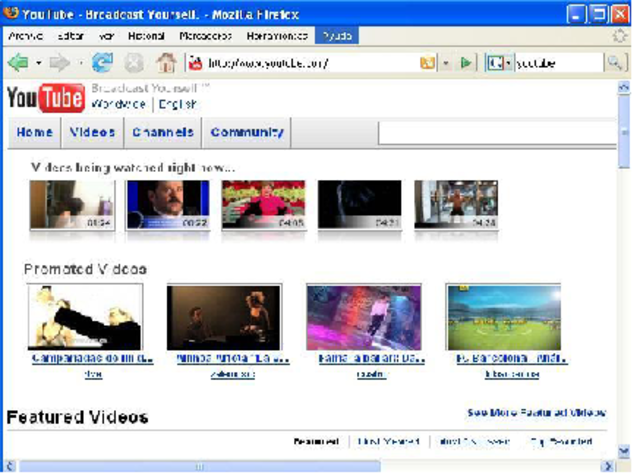Click the activity throbber icon in menu bar

tap(620, 36)
